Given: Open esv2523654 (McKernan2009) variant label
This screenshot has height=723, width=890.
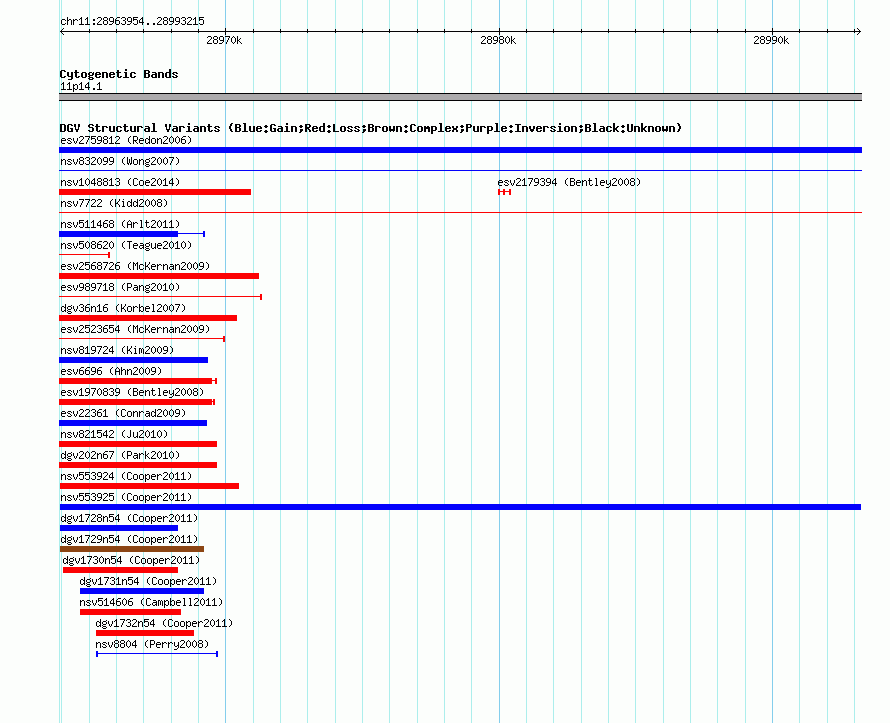Looking at the screenshot, I should tap(135, 329).
